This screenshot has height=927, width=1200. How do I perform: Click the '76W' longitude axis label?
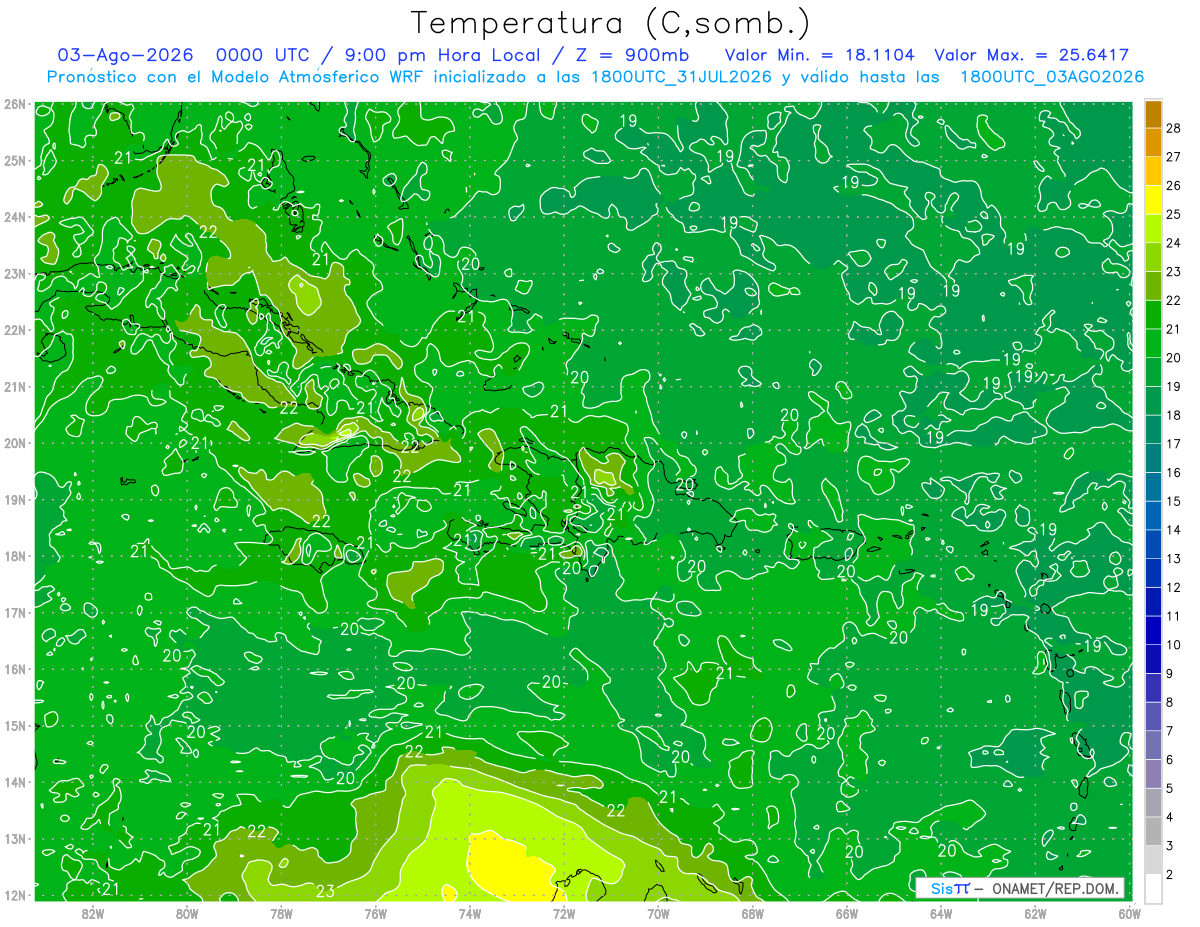coord(375,913)
